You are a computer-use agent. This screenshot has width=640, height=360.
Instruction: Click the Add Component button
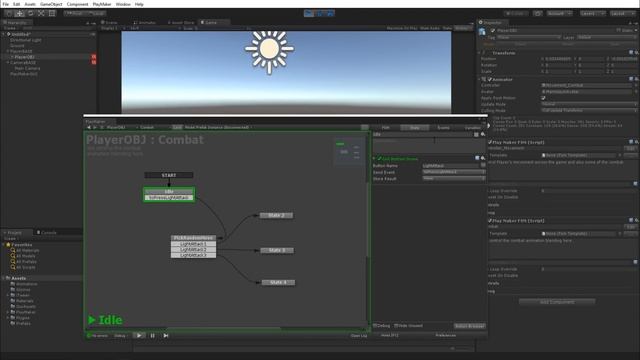click(557, 302)
